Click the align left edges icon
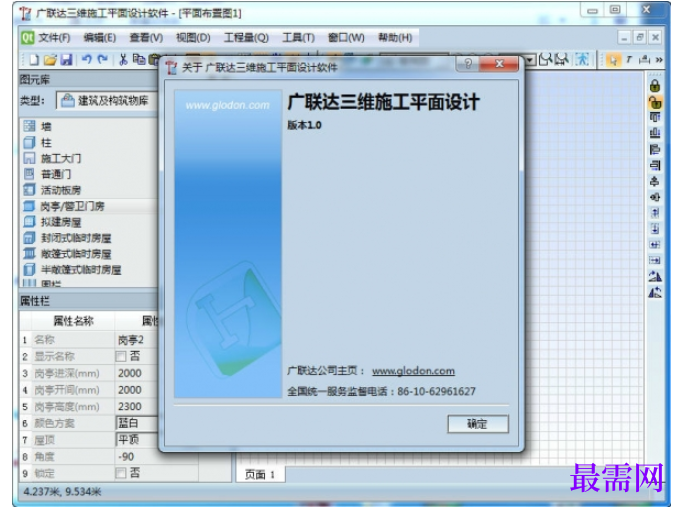 tap(655, 149)
